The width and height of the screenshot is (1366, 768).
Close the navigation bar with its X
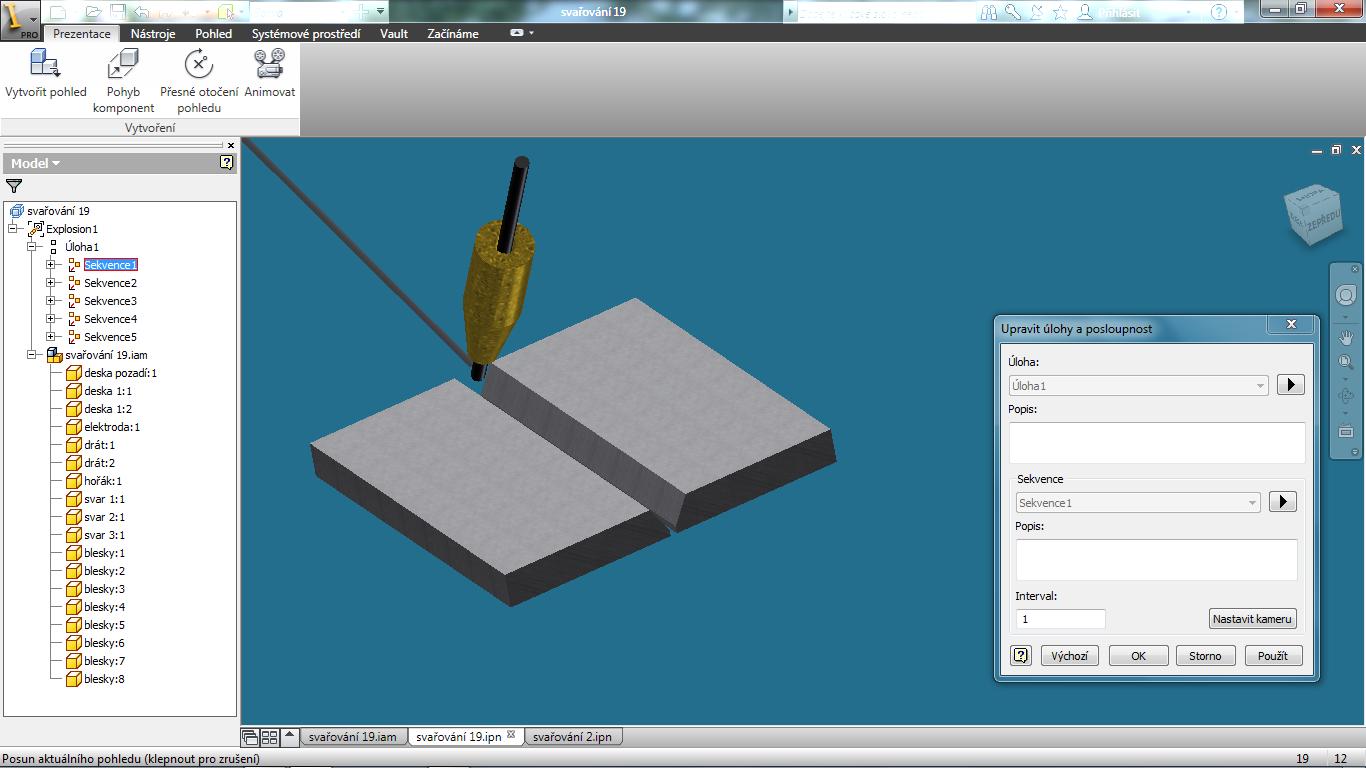pos(1356,269)
